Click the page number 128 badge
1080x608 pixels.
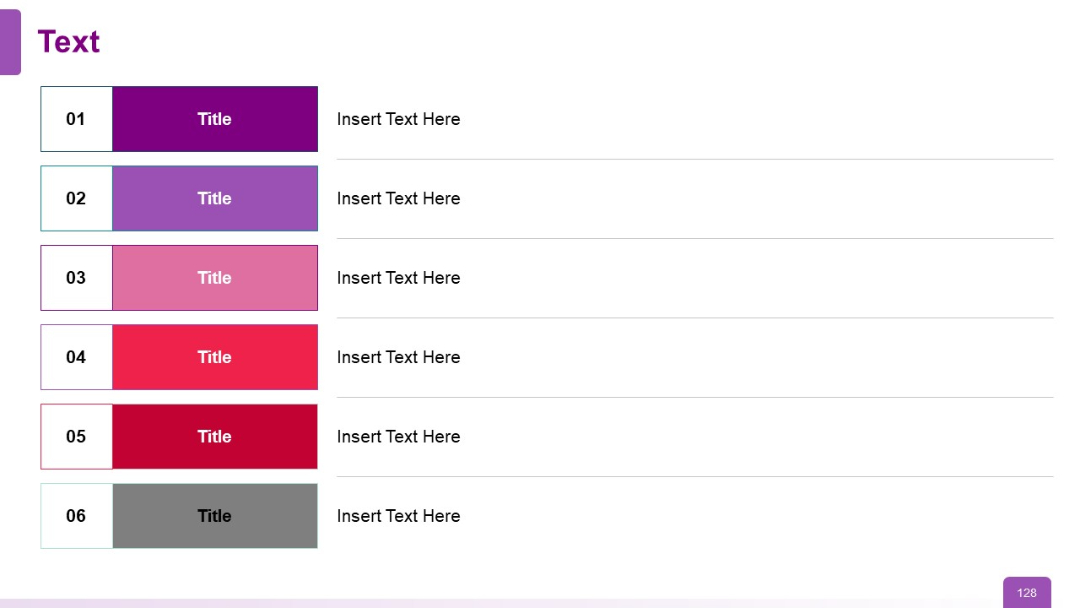click(x=1026, y=592)
